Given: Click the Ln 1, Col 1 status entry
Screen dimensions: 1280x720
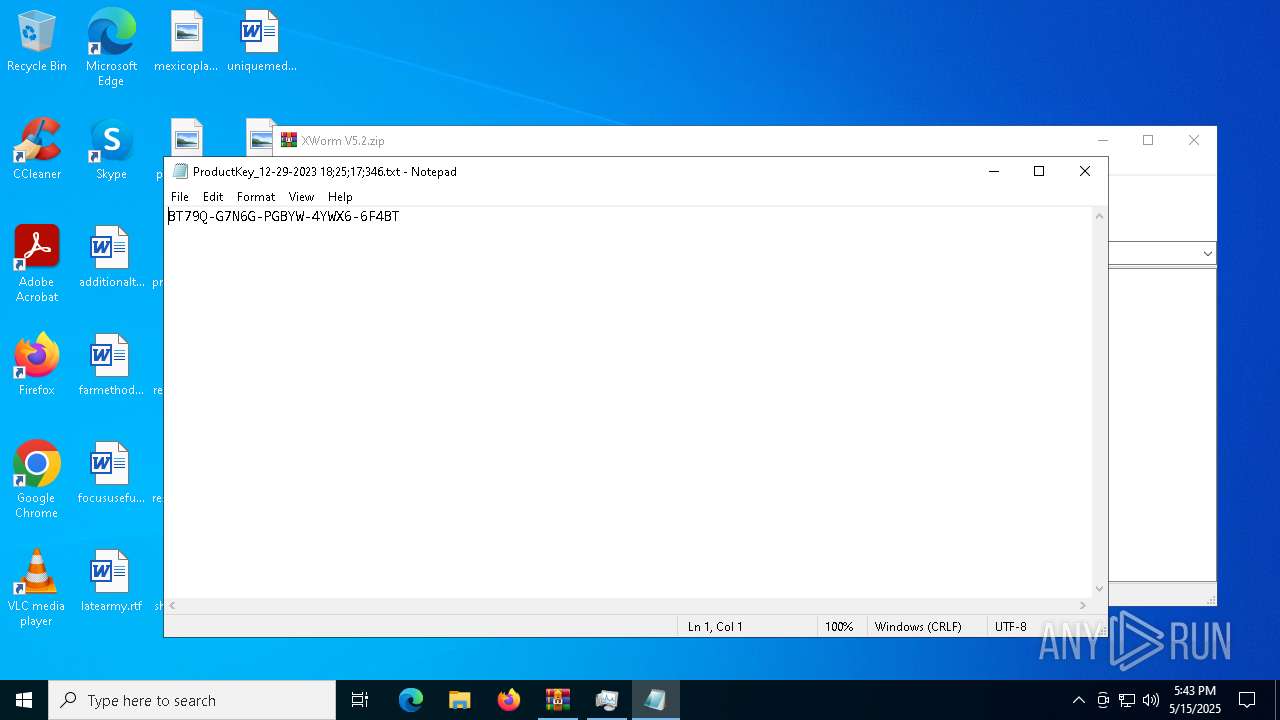Looking at the screenshot, I should point(715,627).
